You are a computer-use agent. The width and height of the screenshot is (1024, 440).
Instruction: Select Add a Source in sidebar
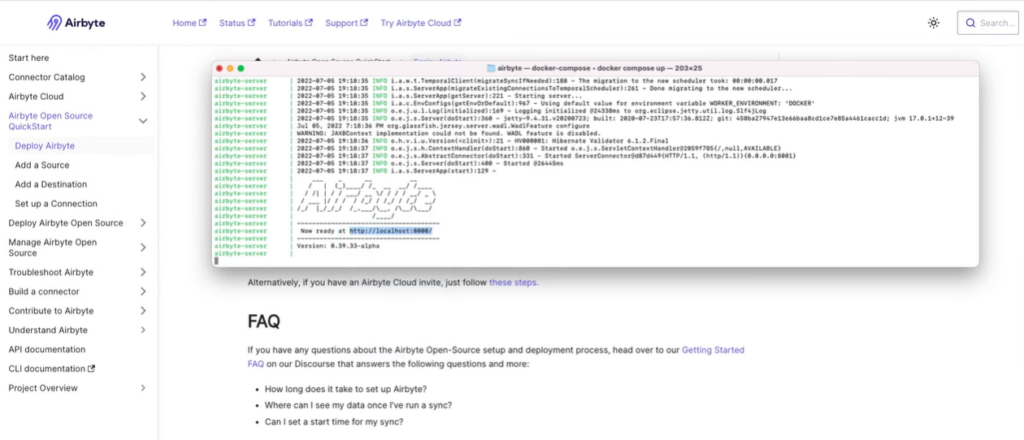click(42, 165)
